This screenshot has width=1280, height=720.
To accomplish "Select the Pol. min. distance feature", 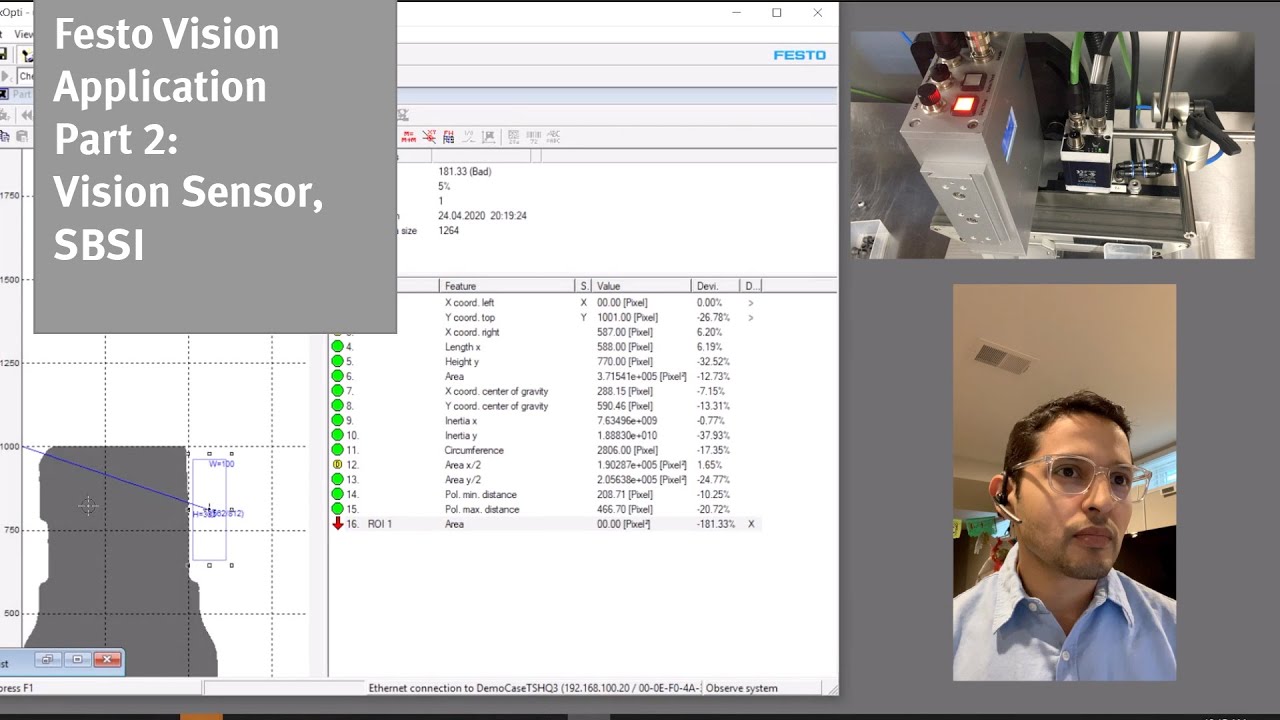I will point(481,494).
